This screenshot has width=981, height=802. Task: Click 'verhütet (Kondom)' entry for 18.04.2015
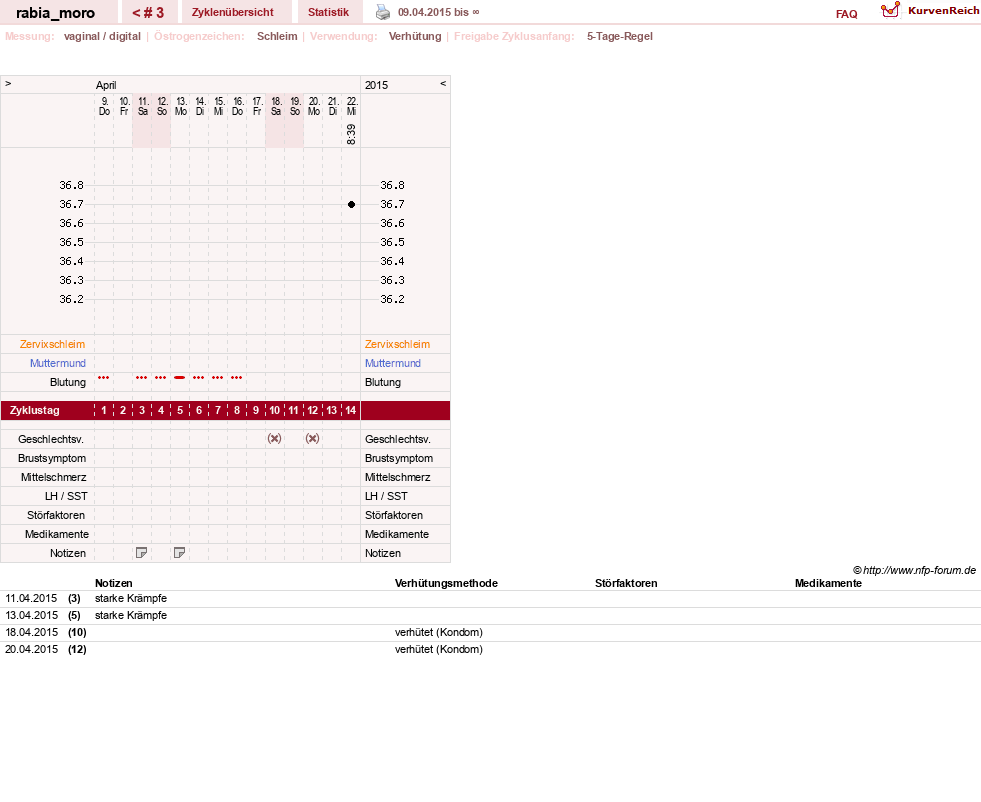[439, 632]
